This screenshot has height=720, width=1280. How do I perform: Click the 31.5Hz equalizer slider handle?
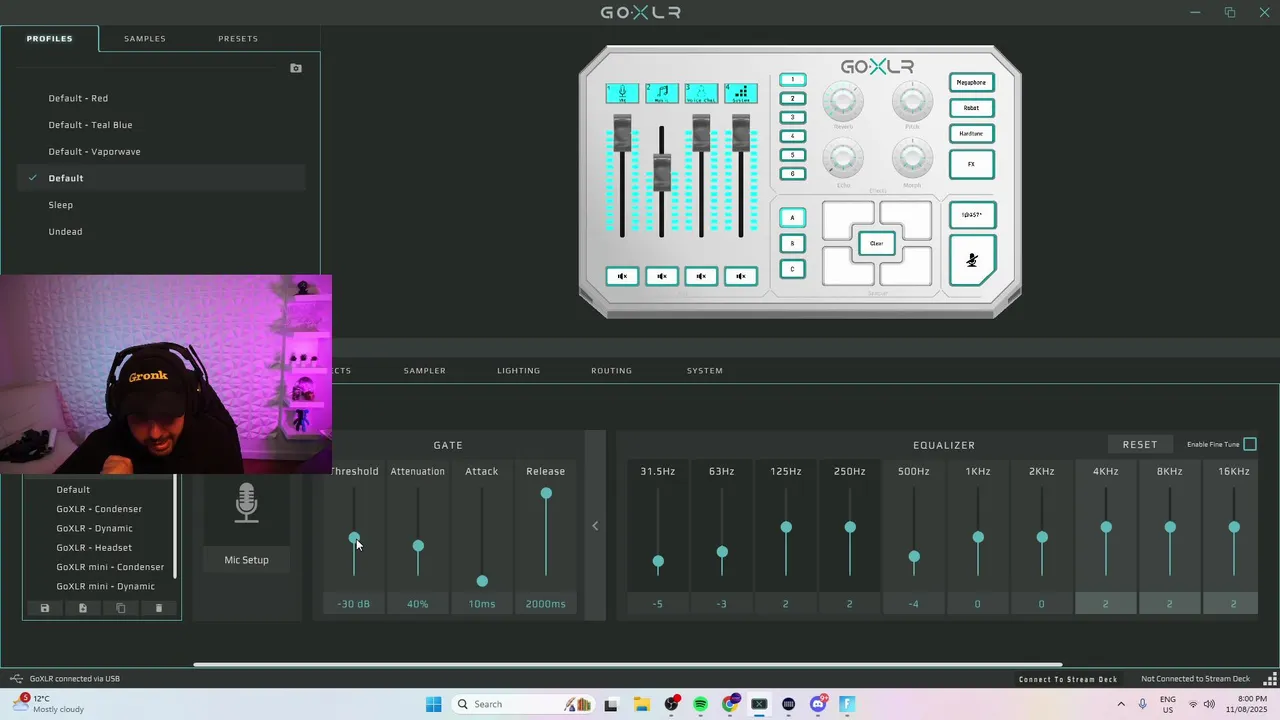coord(658,562)
